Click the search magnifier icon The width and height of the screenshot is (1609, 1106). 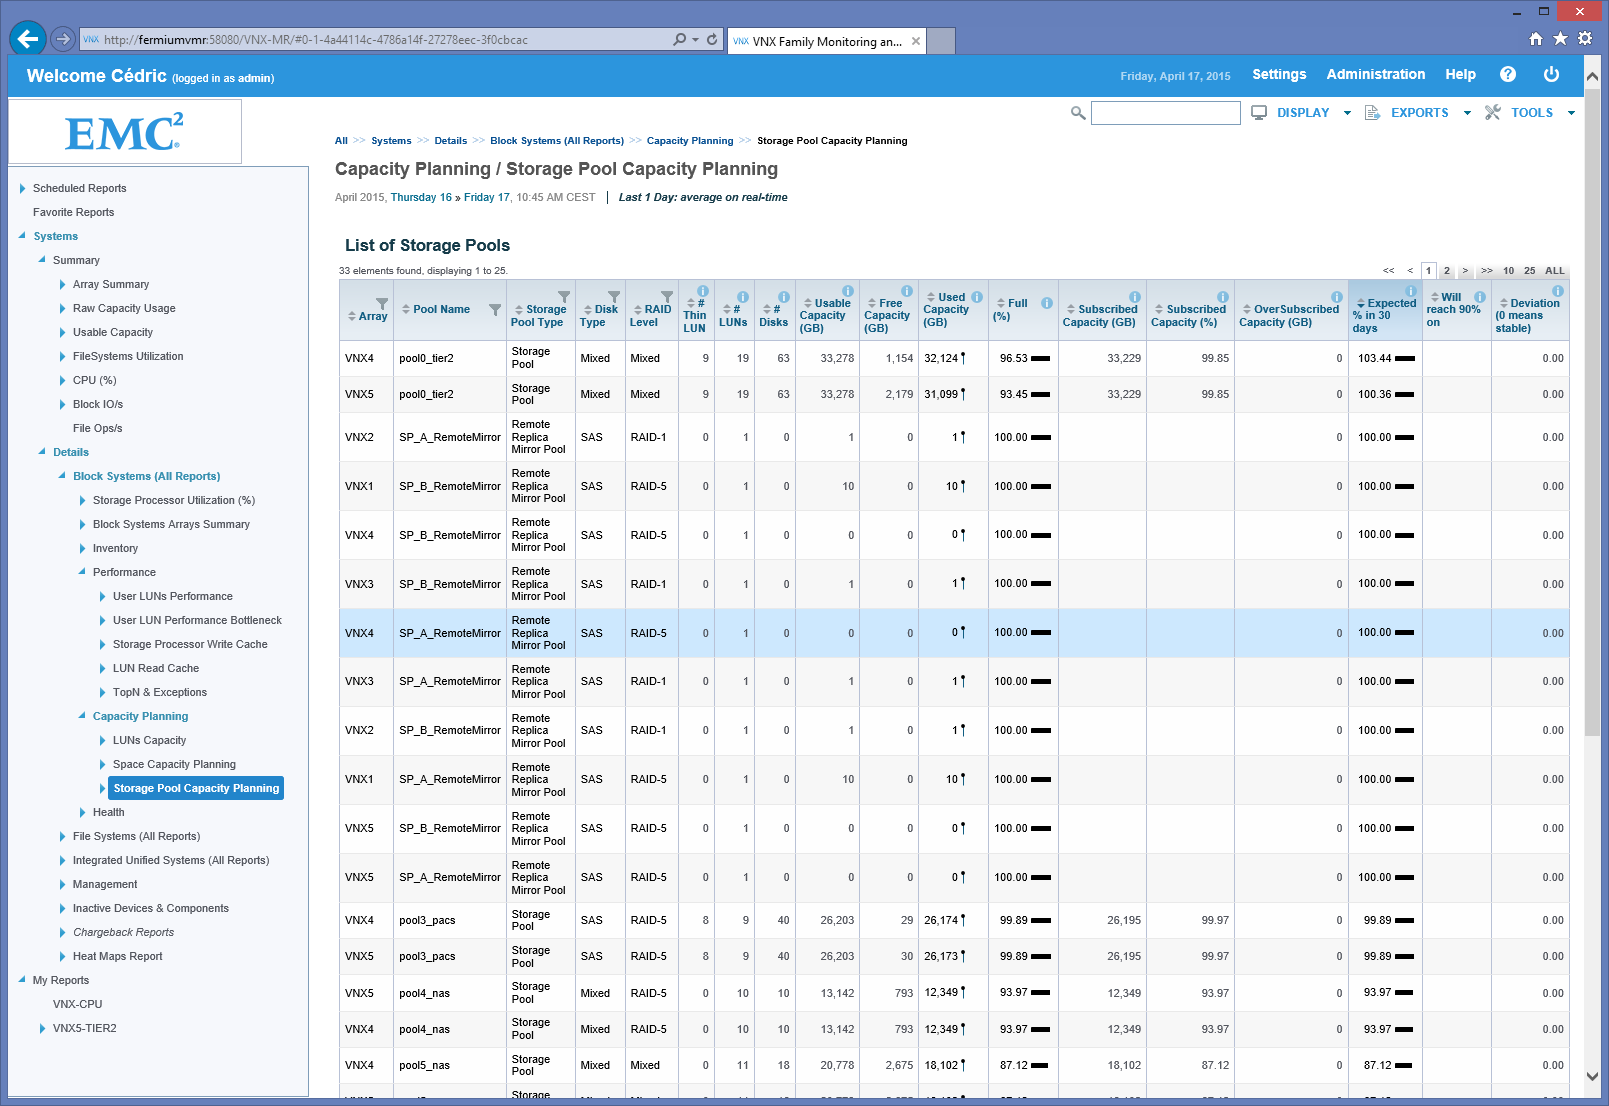click(x=1078, y=113)
